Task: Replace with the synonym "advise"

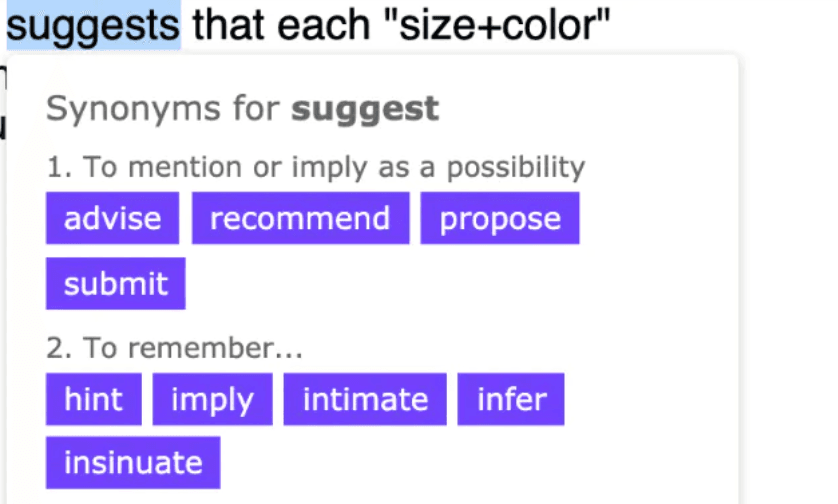Action: pyautogui.click(x=112, y=219)
